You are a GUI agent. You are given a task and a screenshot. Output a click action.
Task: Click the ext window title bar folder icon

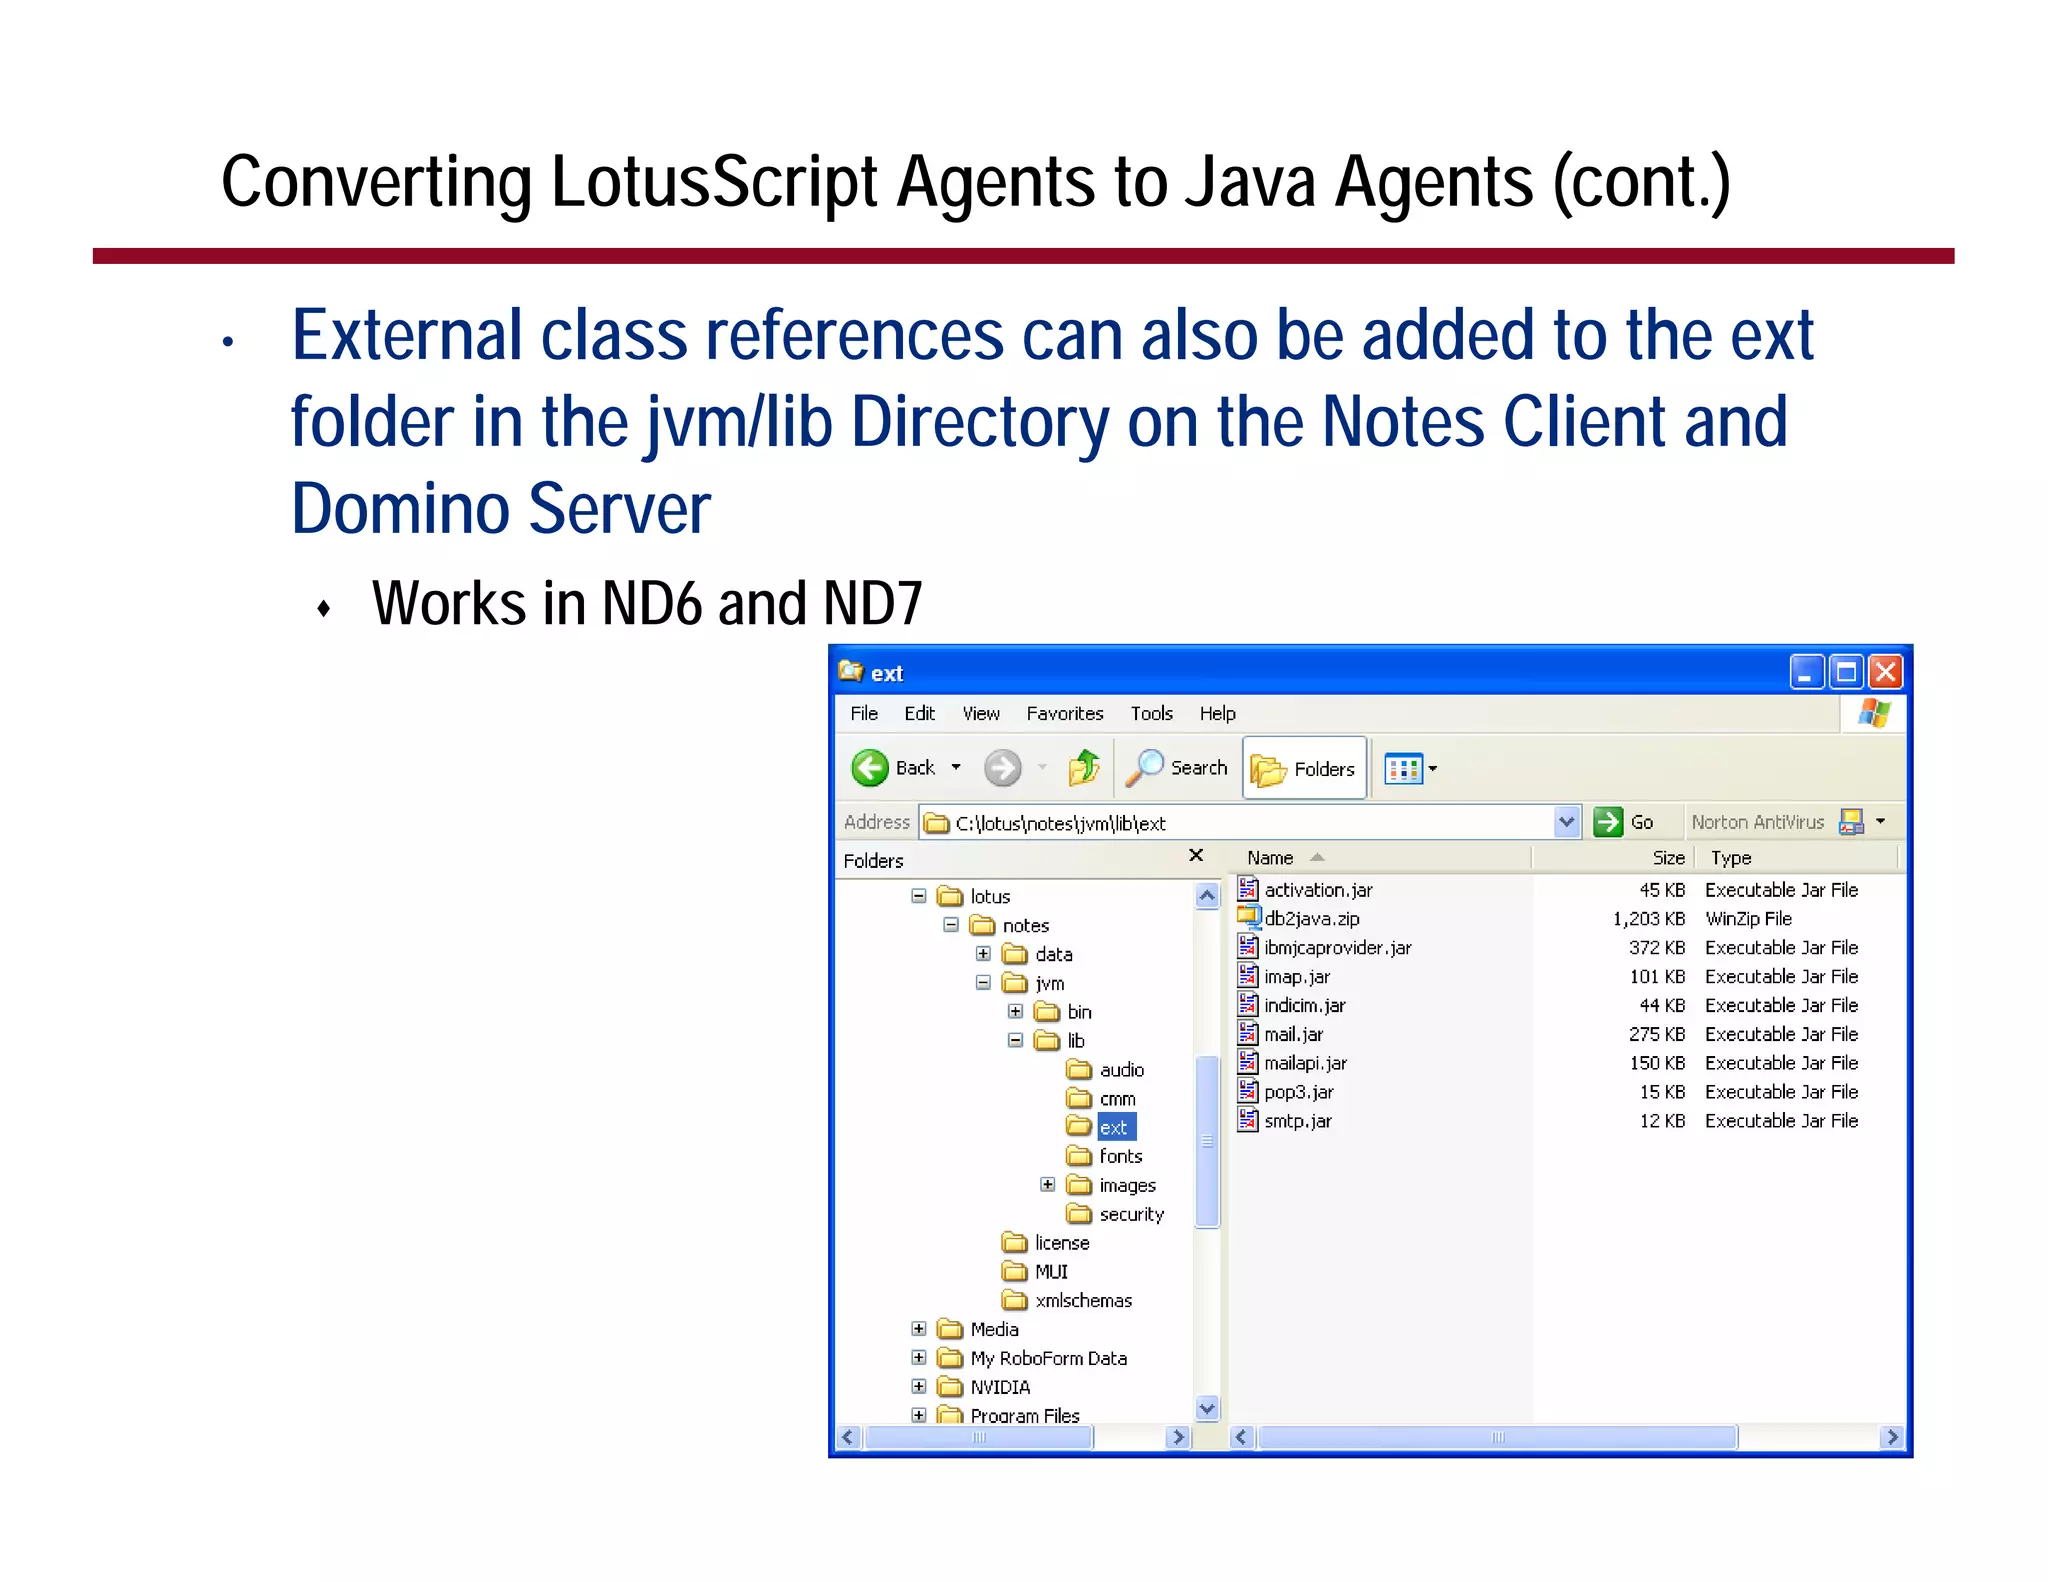point(851,671)
